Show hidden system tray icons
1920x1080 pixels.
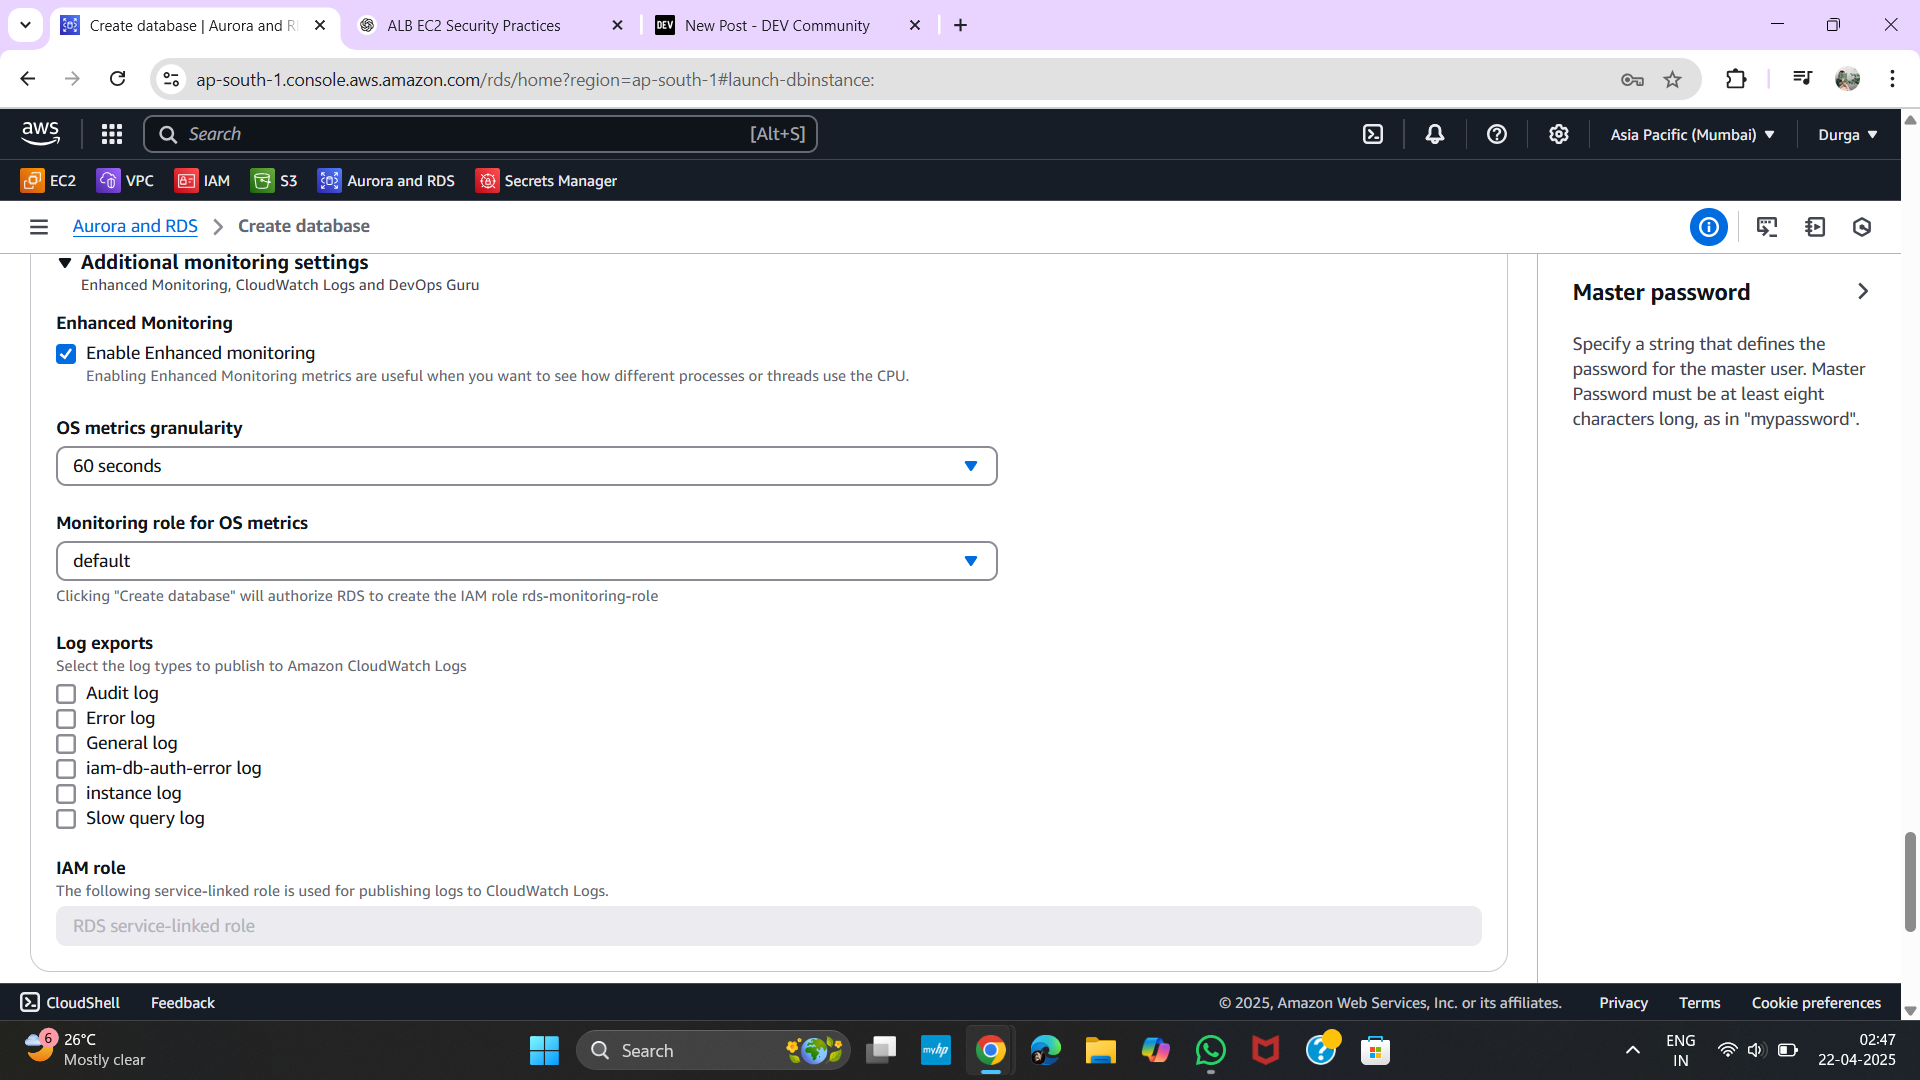click(1633, 1050)
